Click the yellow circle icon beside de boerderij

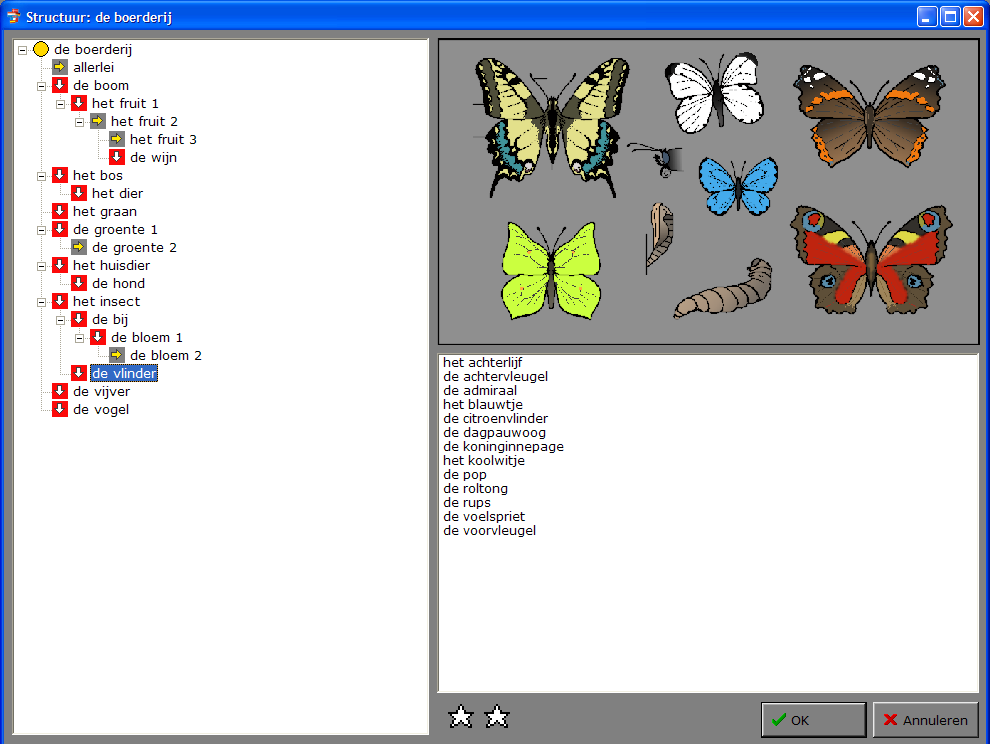tap(41, 49)
